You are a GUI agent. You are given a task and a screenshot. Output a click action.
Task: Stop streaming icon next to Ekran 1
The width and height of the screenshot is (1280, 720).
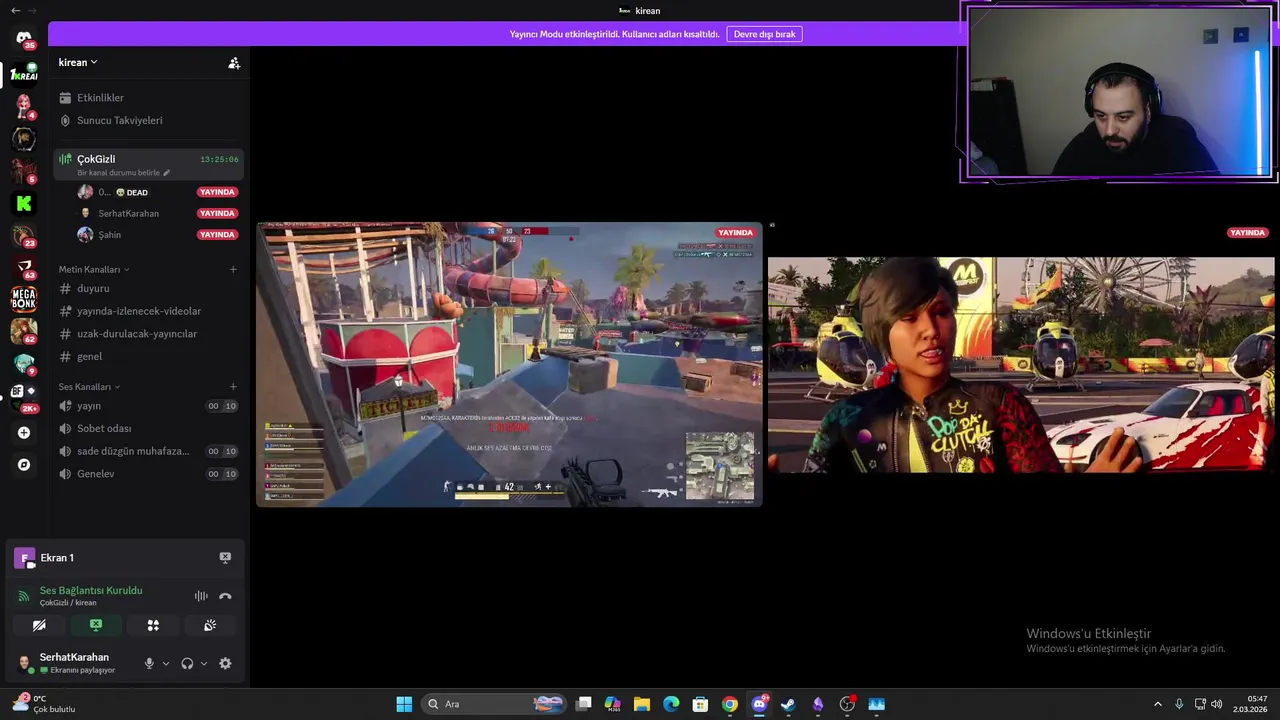(x=225, y=558)
